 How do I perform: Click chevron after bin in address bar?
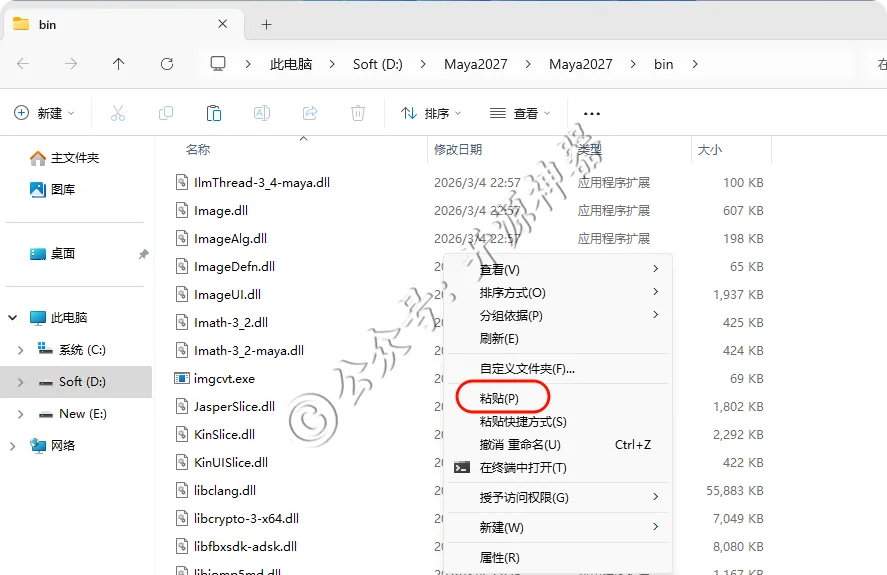point(695,65)
